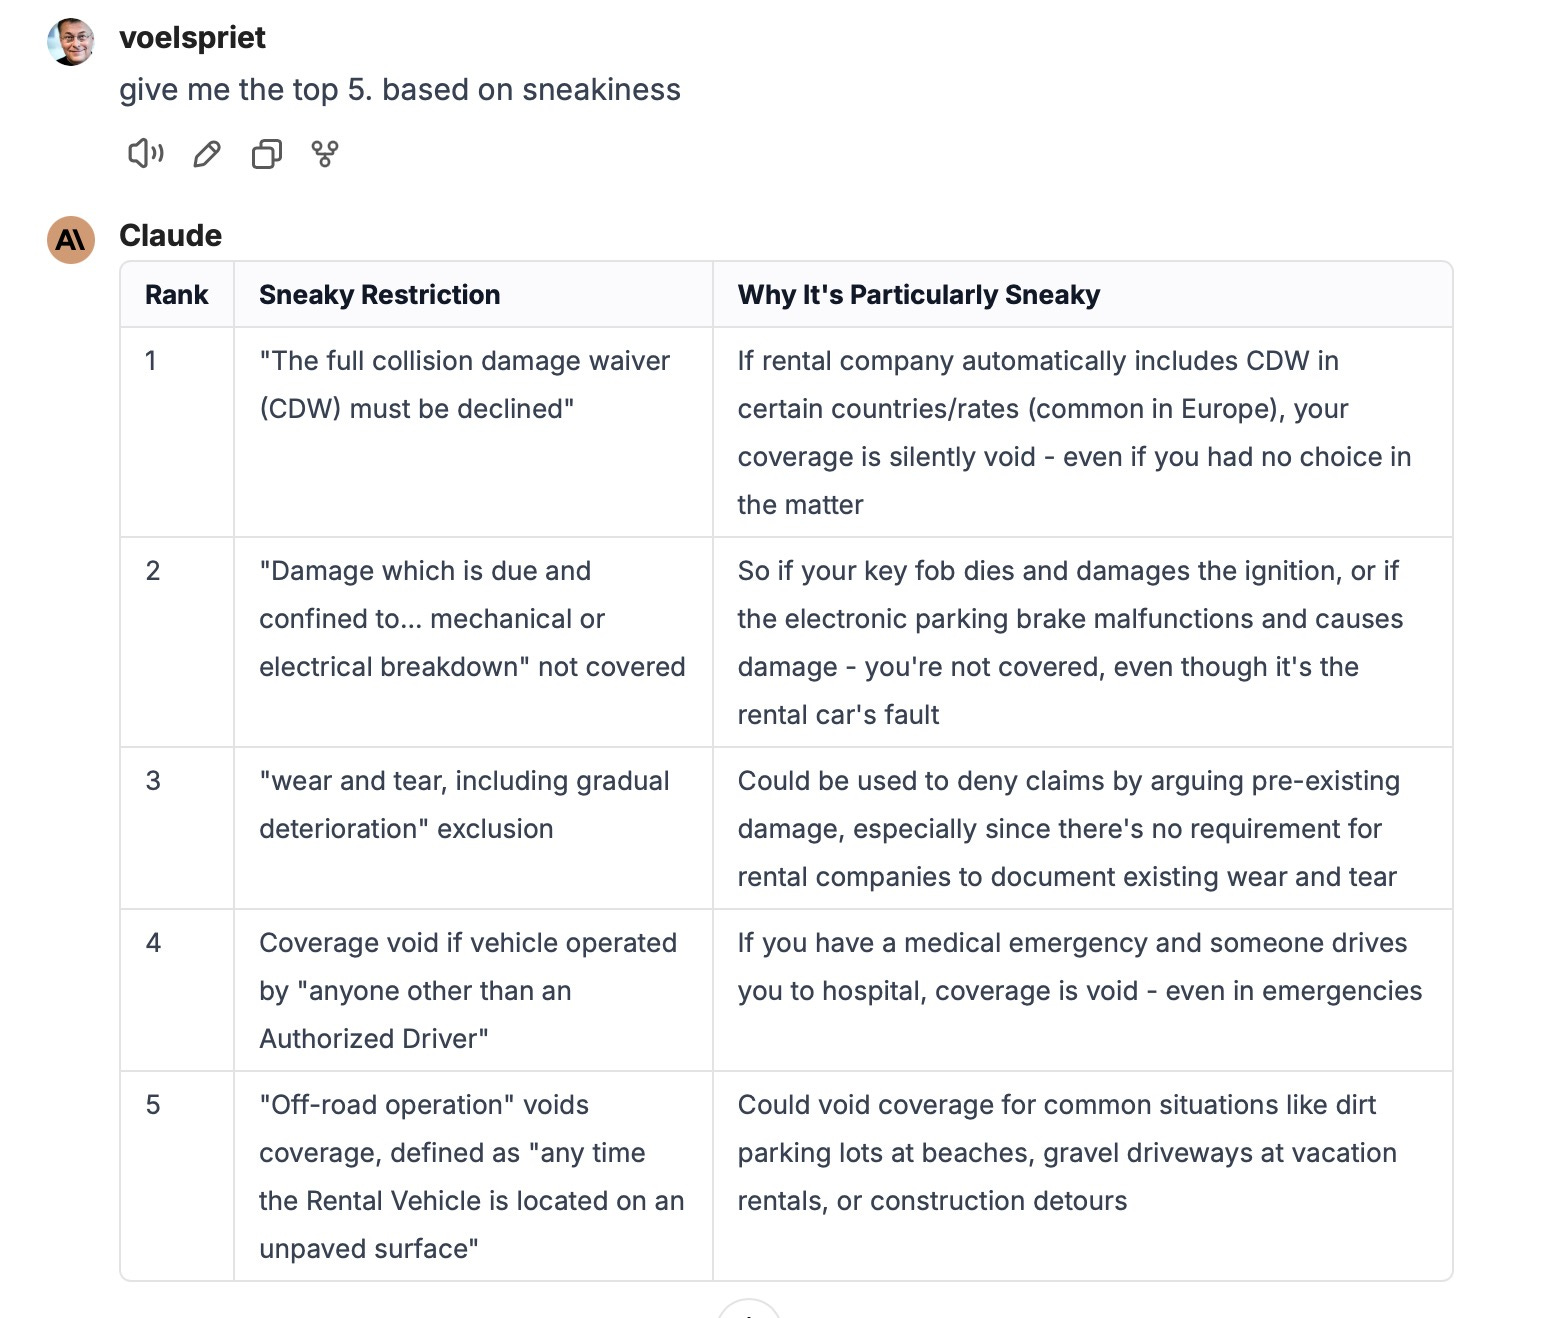Image resolution: width=1550 pixels, height=1318 pixels.
Task: Click the Off-road operation restriction cell
Action: coord(473,1176)
